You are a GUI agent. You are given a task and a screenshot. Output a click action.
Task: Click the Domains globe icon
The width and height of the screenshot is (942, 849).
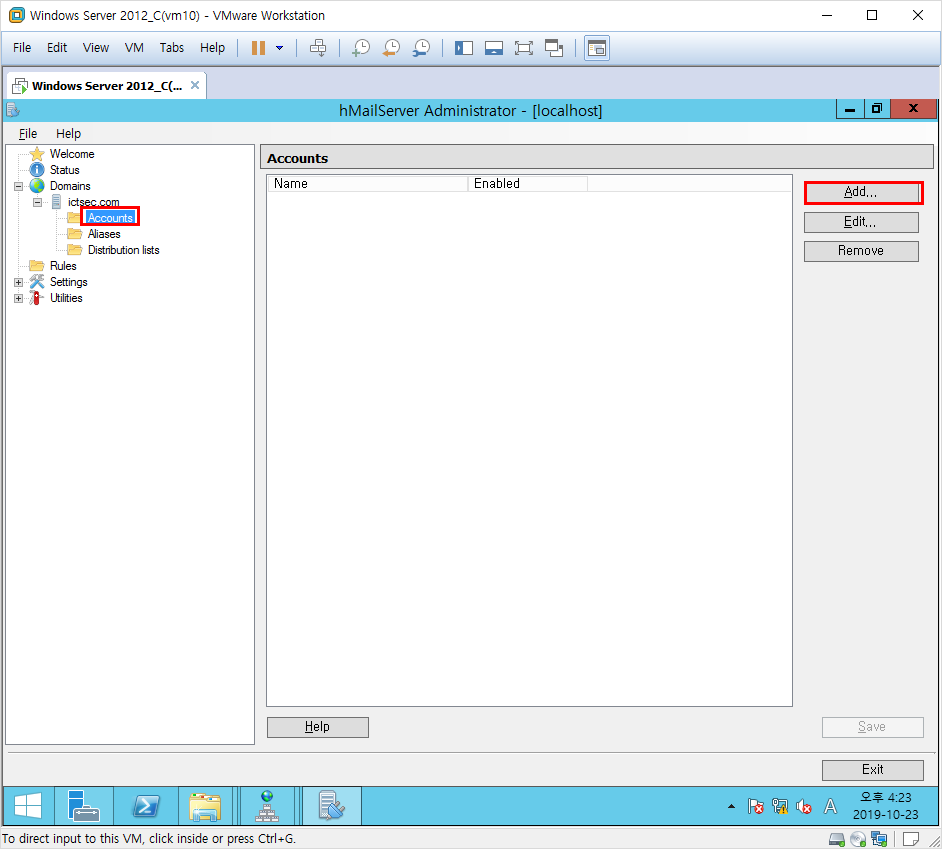pyautogui.click(x=37, y=186)
